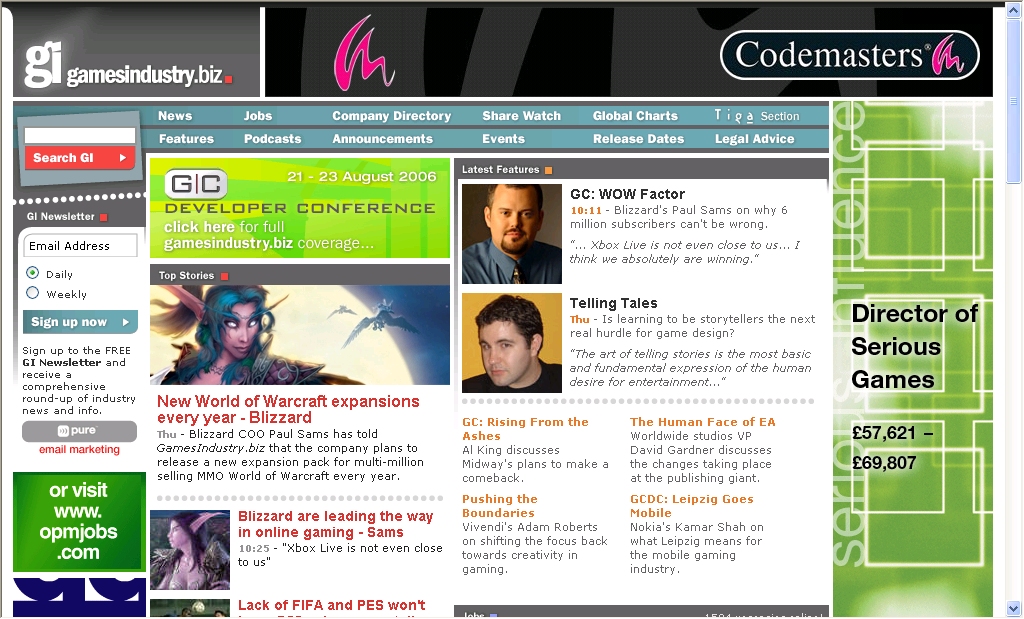Open Lack of FIFA and PES headline
Viewport: 1024px width, 619px height.
click(x=331, y=606)
